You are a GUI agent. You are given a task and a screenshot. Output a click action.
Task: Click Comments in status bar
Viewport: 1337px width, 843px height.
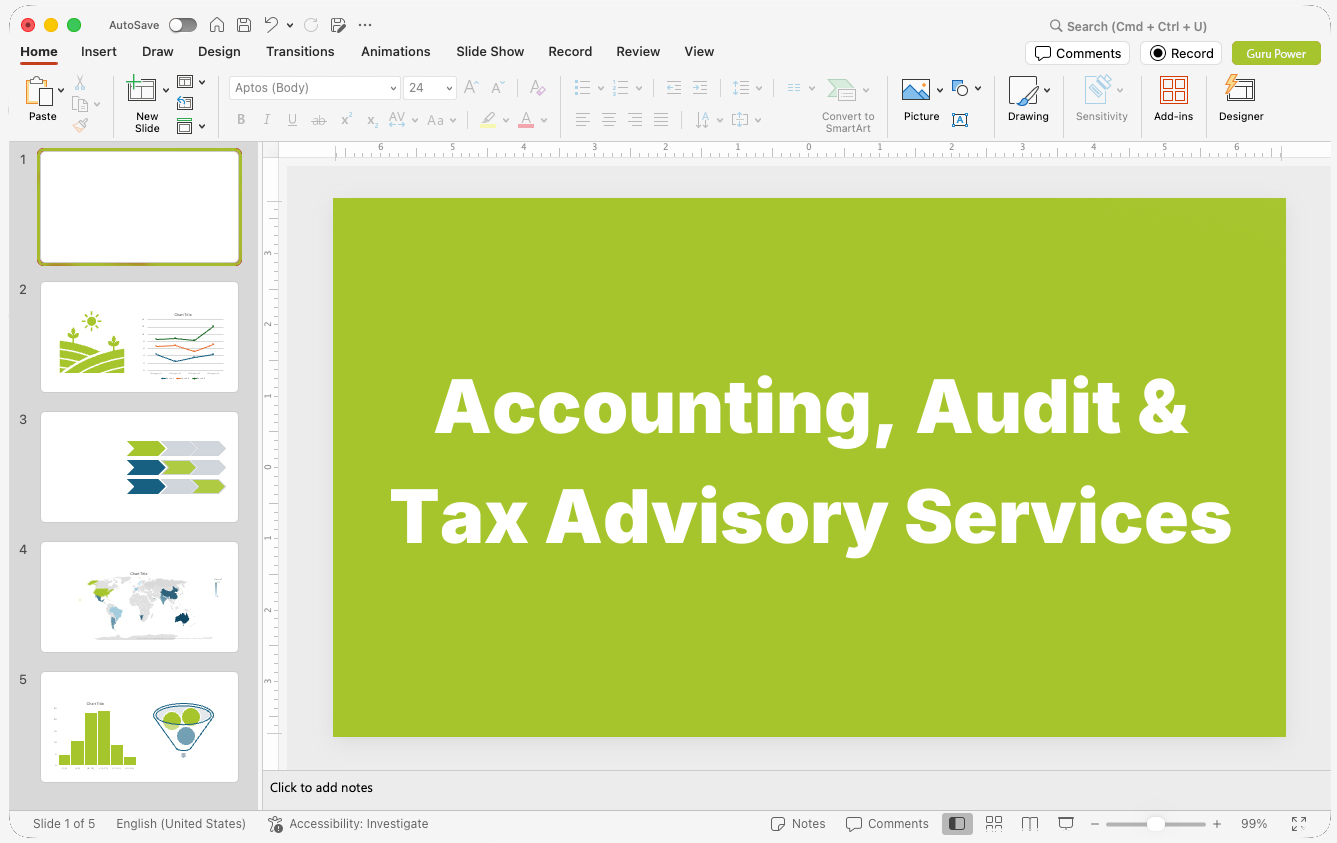(x=887, y=824)
